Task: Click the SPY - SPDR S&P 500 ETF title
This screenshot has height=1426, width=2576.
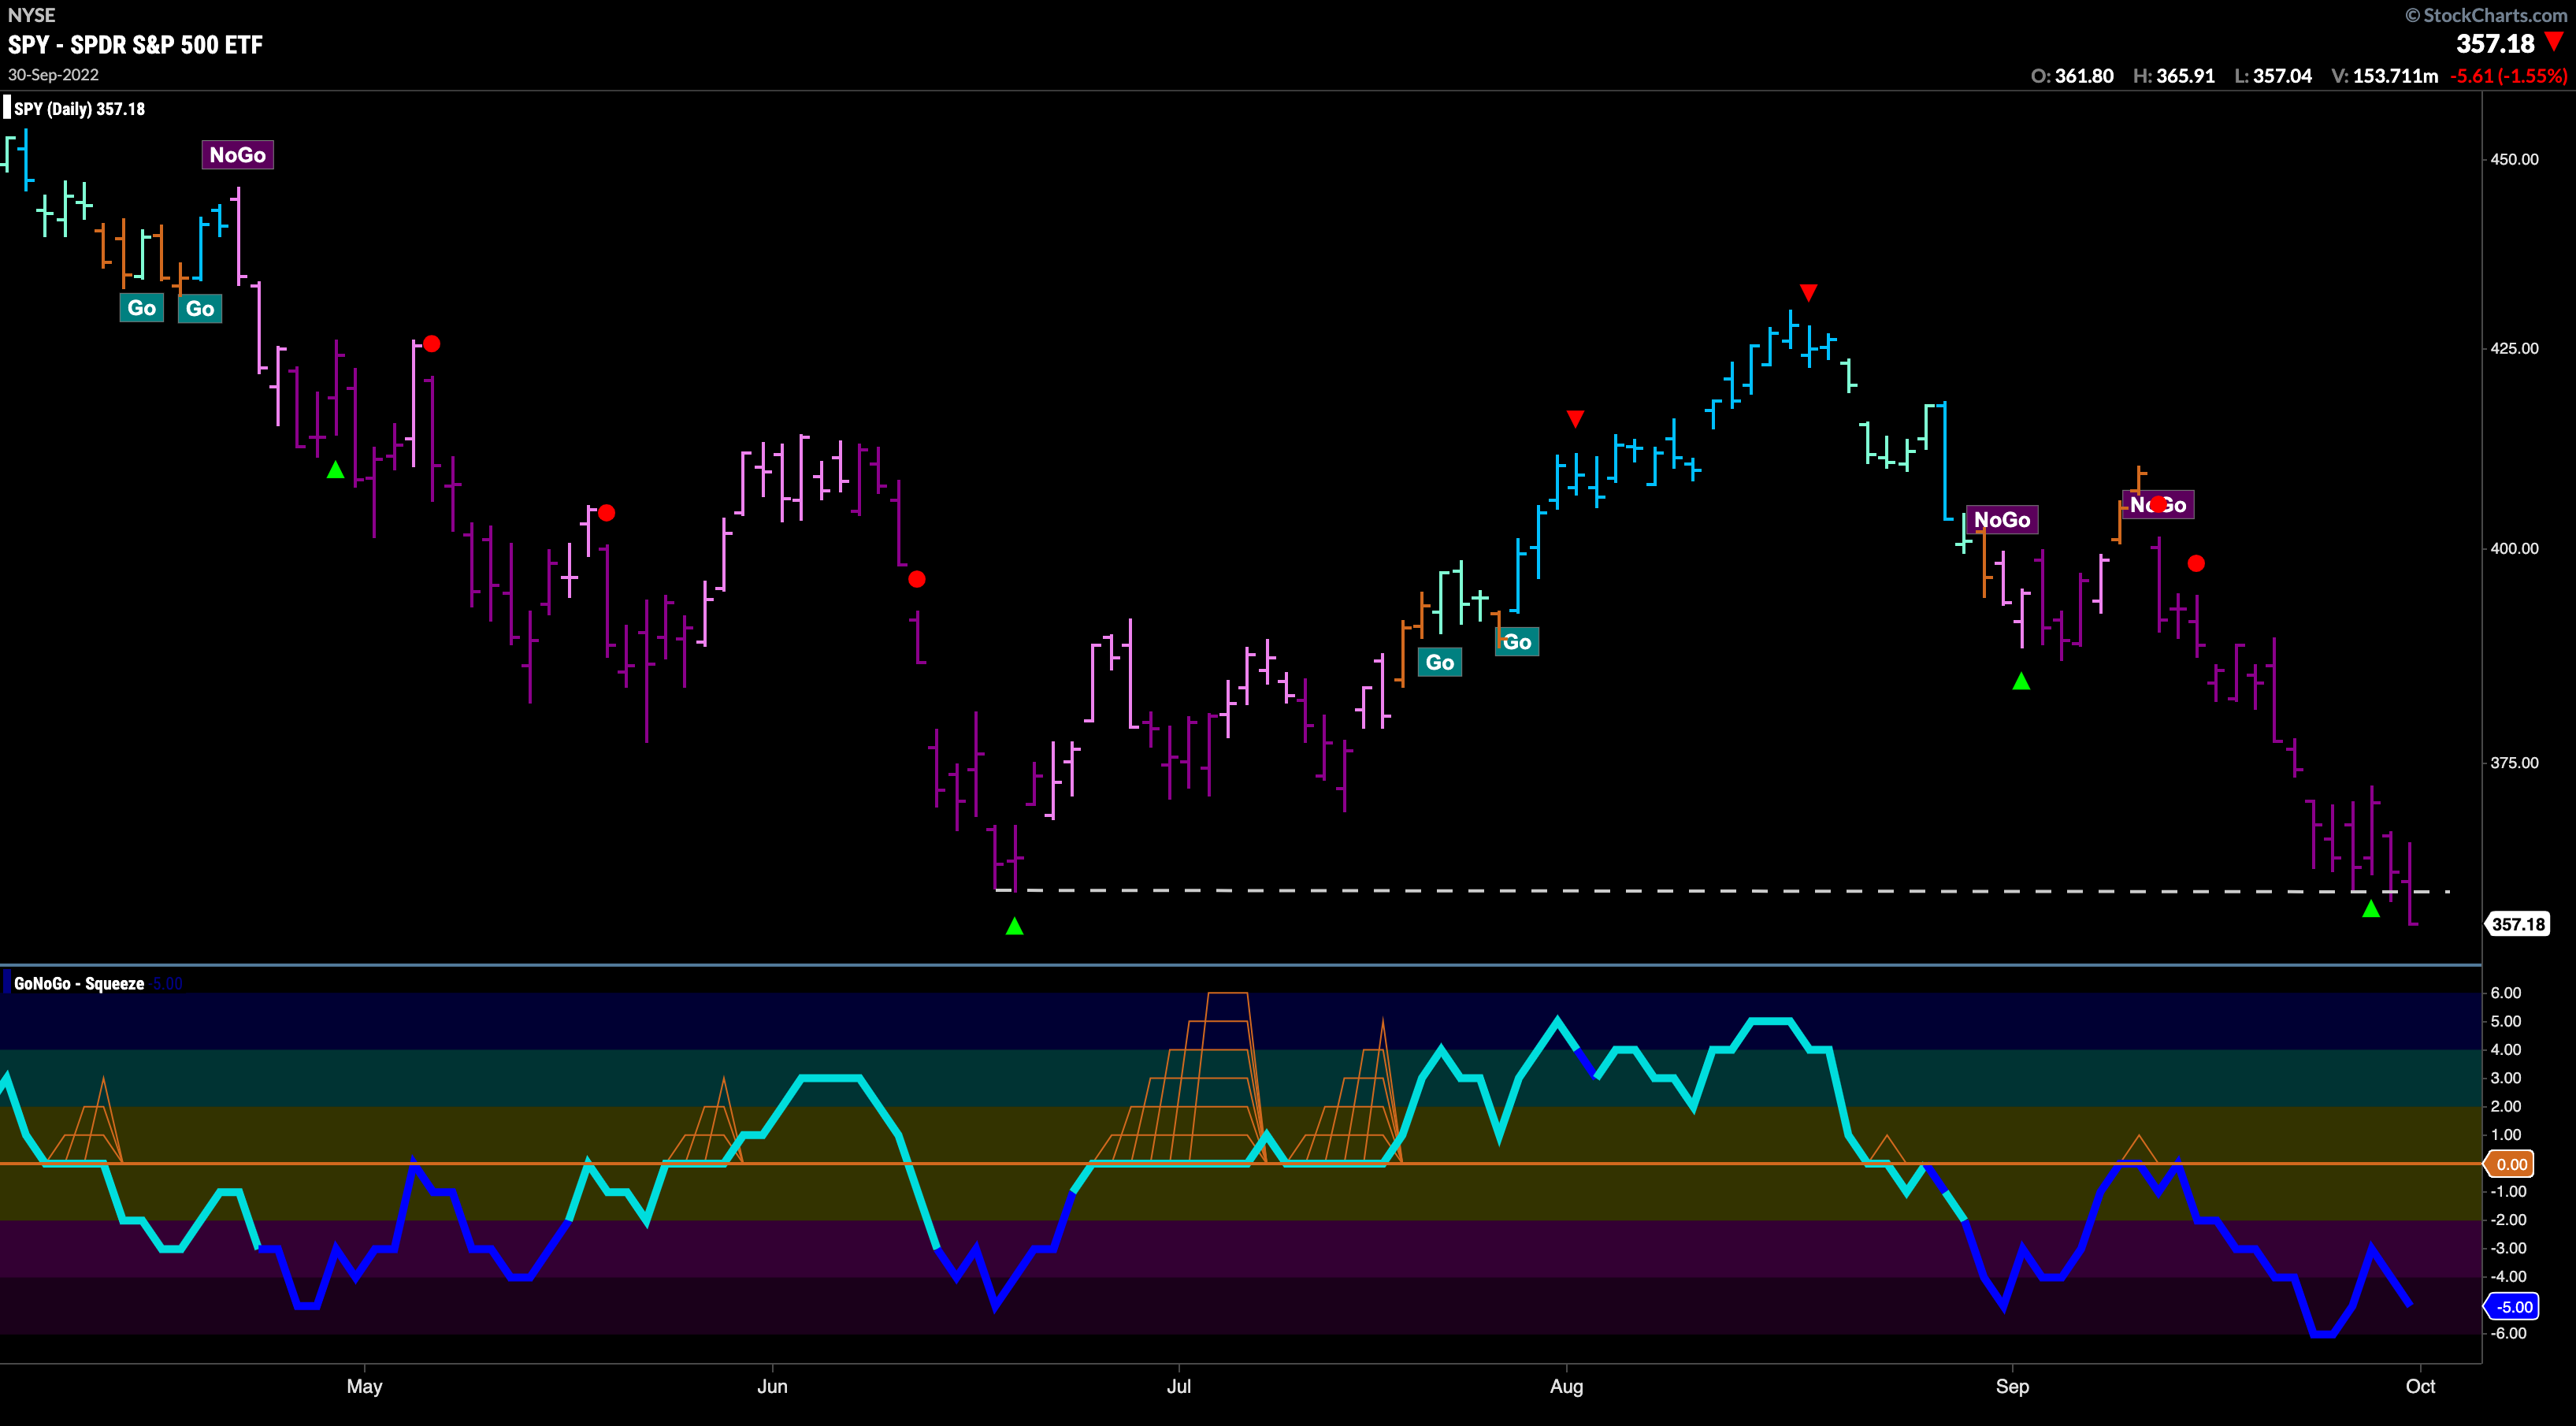Action: [x=135, y=45]
